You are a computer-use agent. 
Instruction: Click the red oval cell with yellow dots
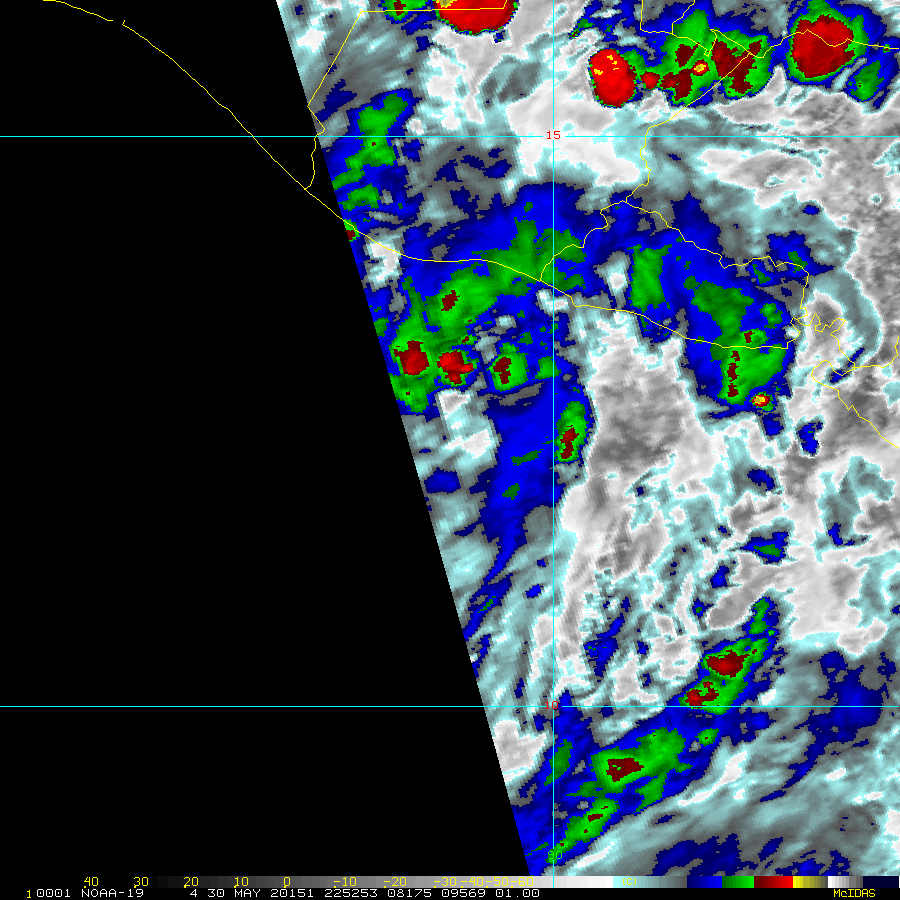[613, 76]
